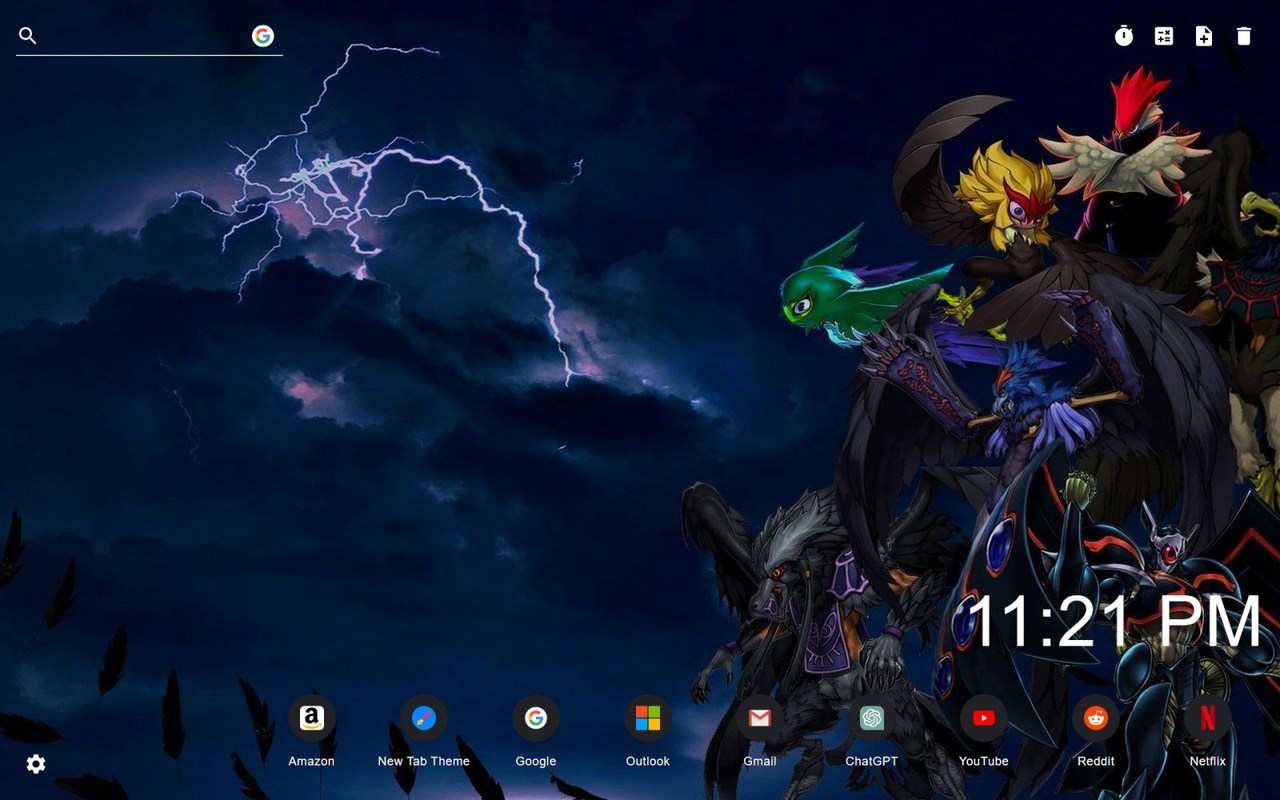The width and height of the screenshot is (1280, 800).
Task: Open the New Tab Theme shortcut icon
Action: 424,718
